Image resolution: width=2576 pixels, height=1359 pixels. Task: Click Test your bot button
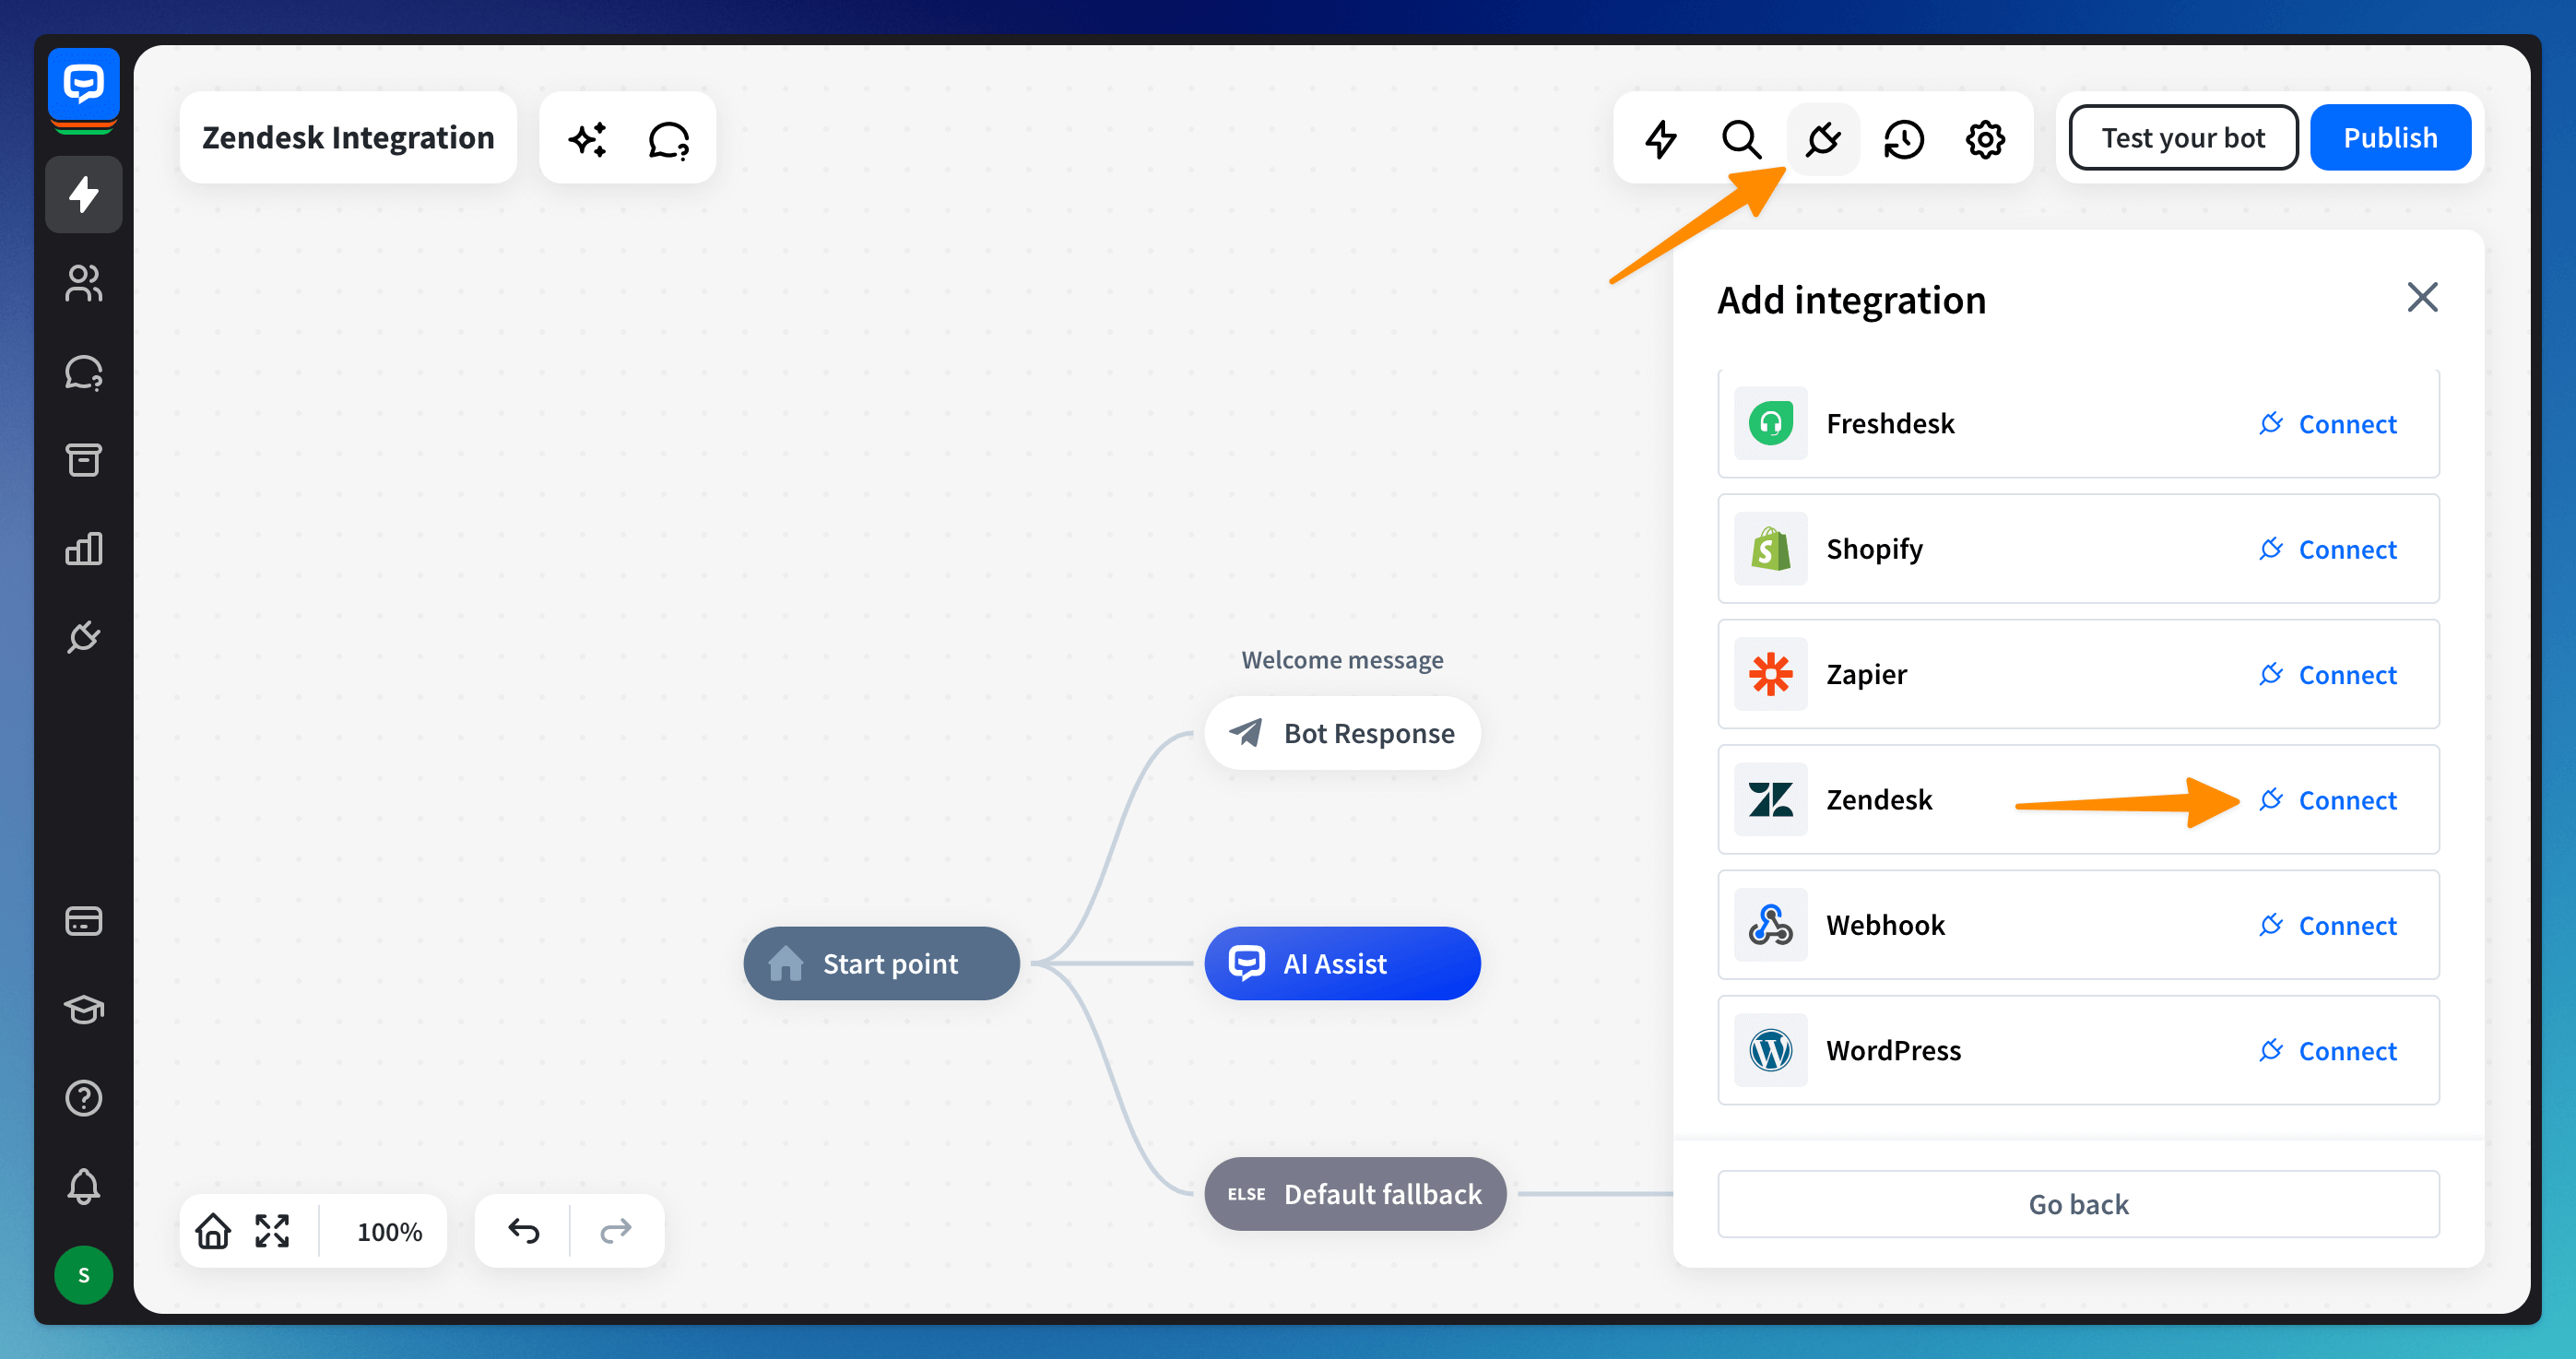coord(2182,138)
